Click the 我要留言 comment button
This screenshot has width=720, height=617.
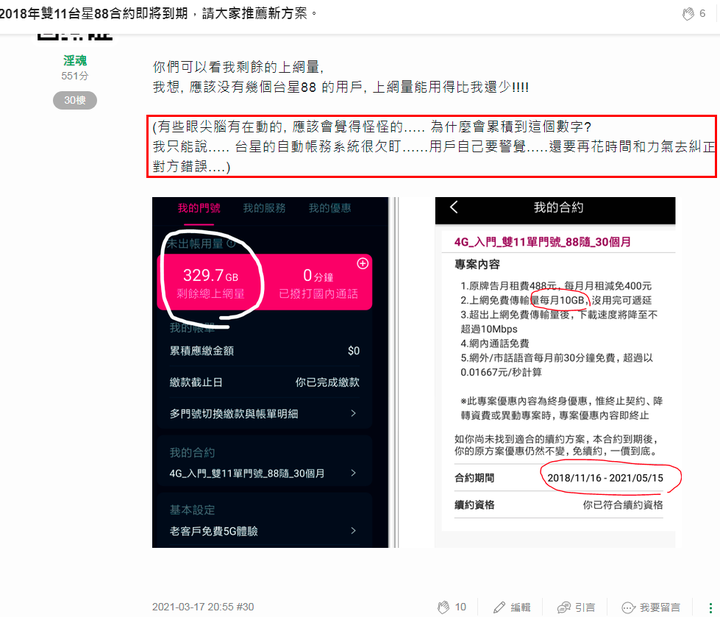(651, 607)
